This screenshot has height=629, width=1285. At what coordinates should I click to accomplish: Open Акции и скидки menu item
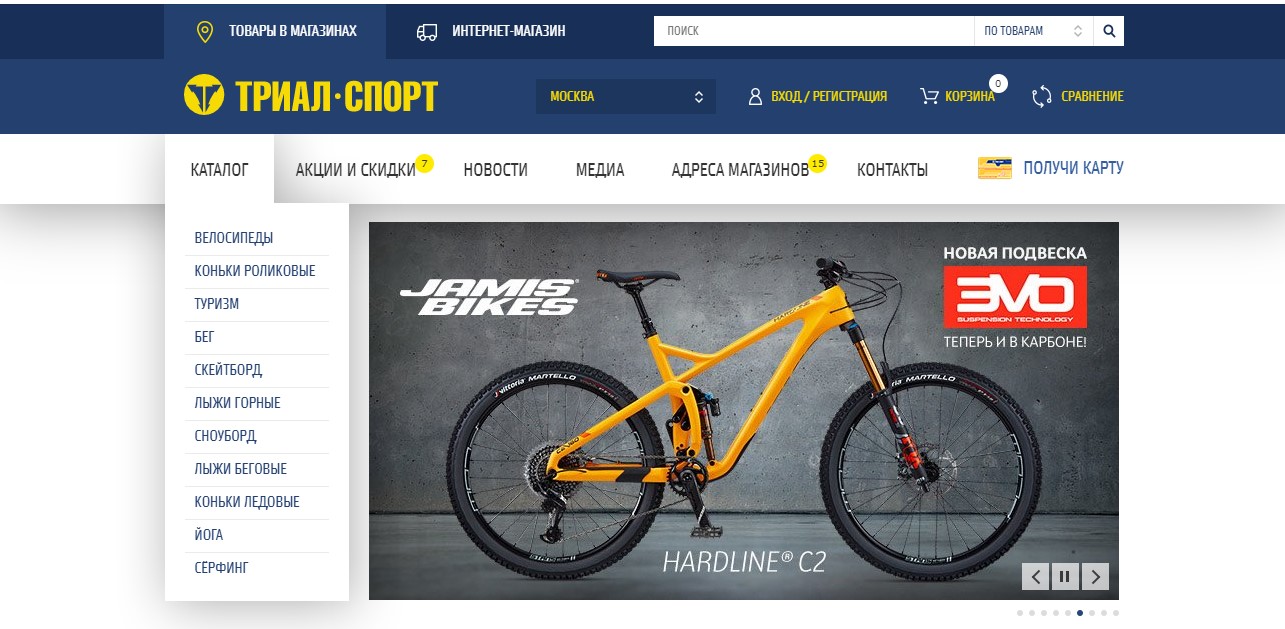click(356, 170)
